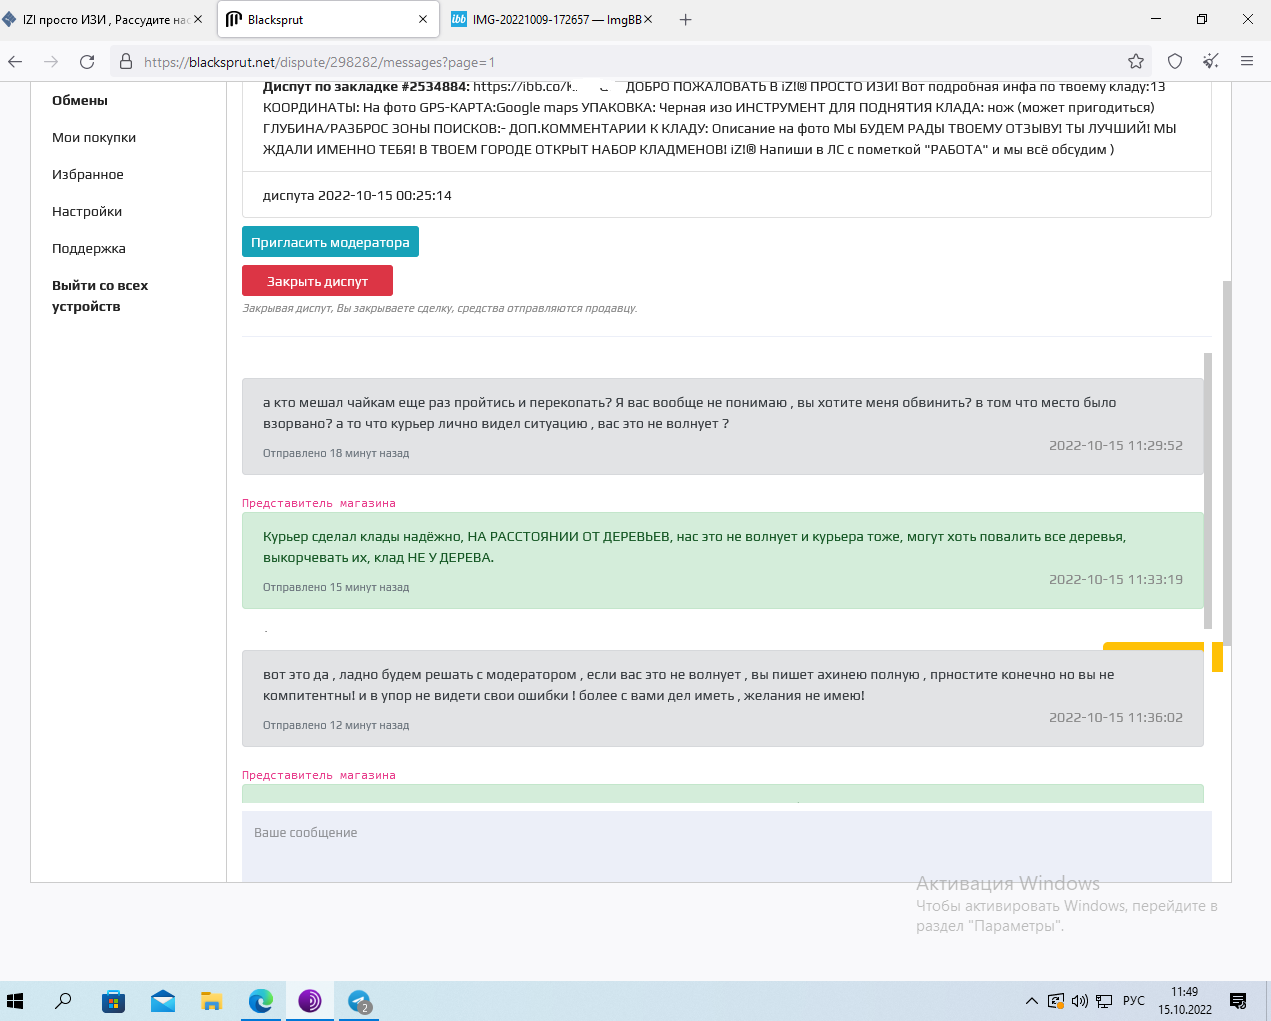The height and width of the screenshot is (1021, 1271).
Task: Open Поддержка in sidebar
Action: point(89,248)
